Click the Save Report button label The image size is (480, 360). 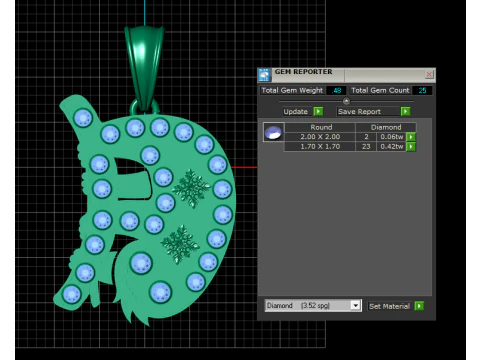[359, 112]
